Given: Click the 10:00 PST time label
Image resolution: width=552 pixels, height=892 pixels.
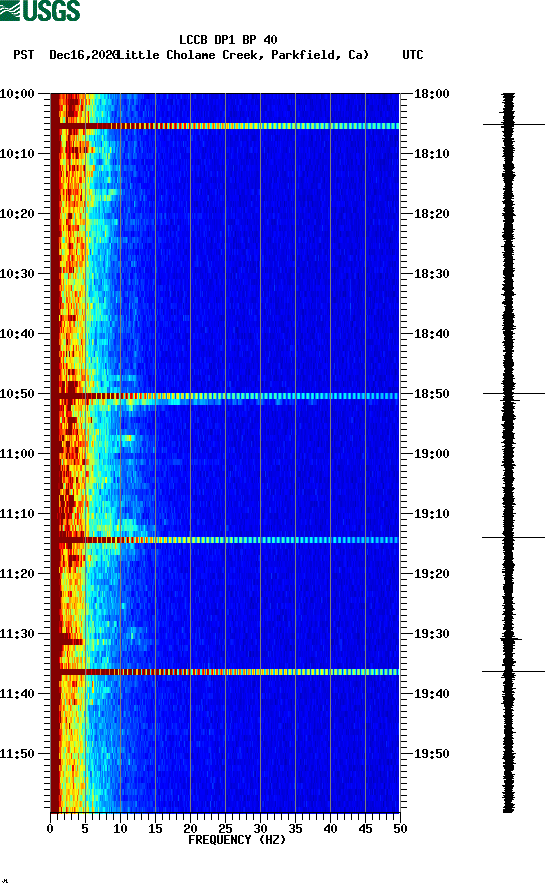Looking at the screenshot, I should click(17, 94).
